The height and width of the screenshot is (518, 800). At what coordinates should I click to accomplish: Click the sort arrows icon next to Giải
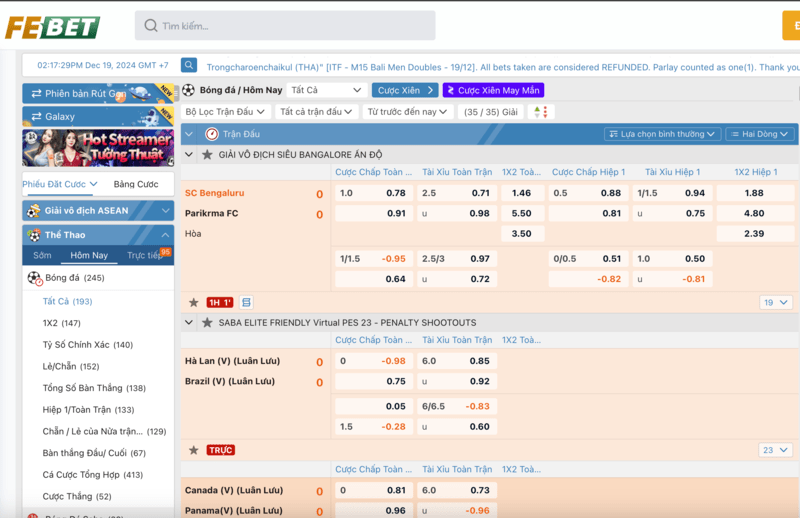click(x=538, y=112)
